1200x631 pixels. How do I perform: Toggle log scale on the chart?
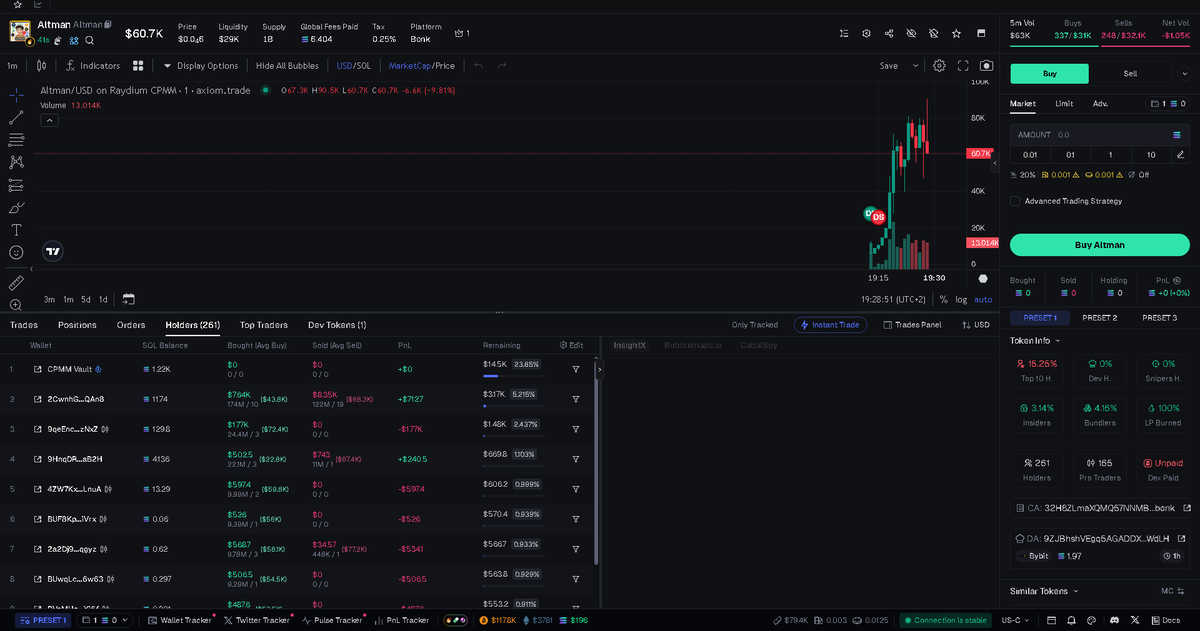961,299
